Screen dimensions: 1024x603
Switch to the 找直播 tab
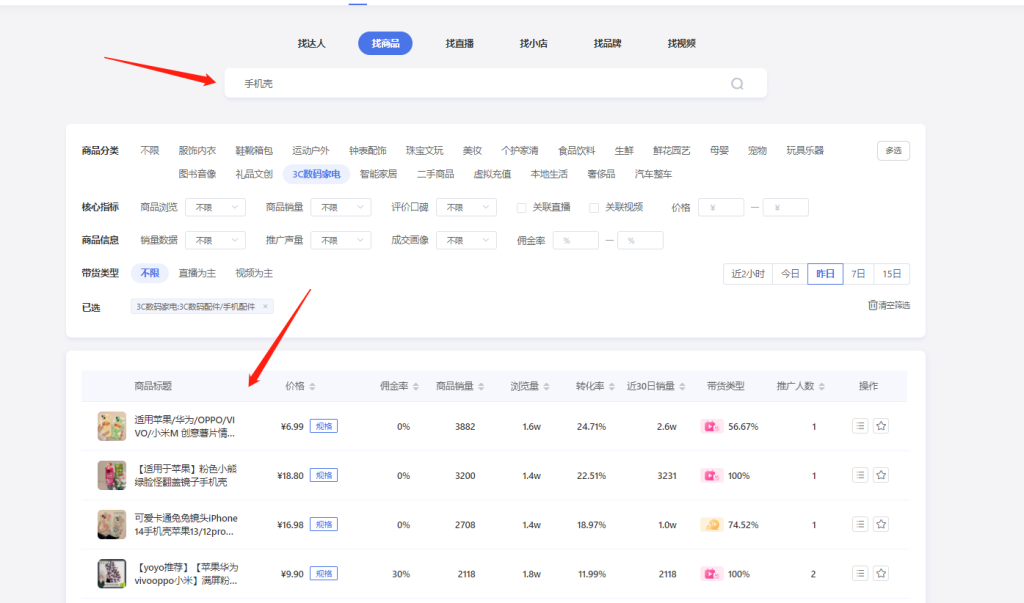(x=460, y=43)
